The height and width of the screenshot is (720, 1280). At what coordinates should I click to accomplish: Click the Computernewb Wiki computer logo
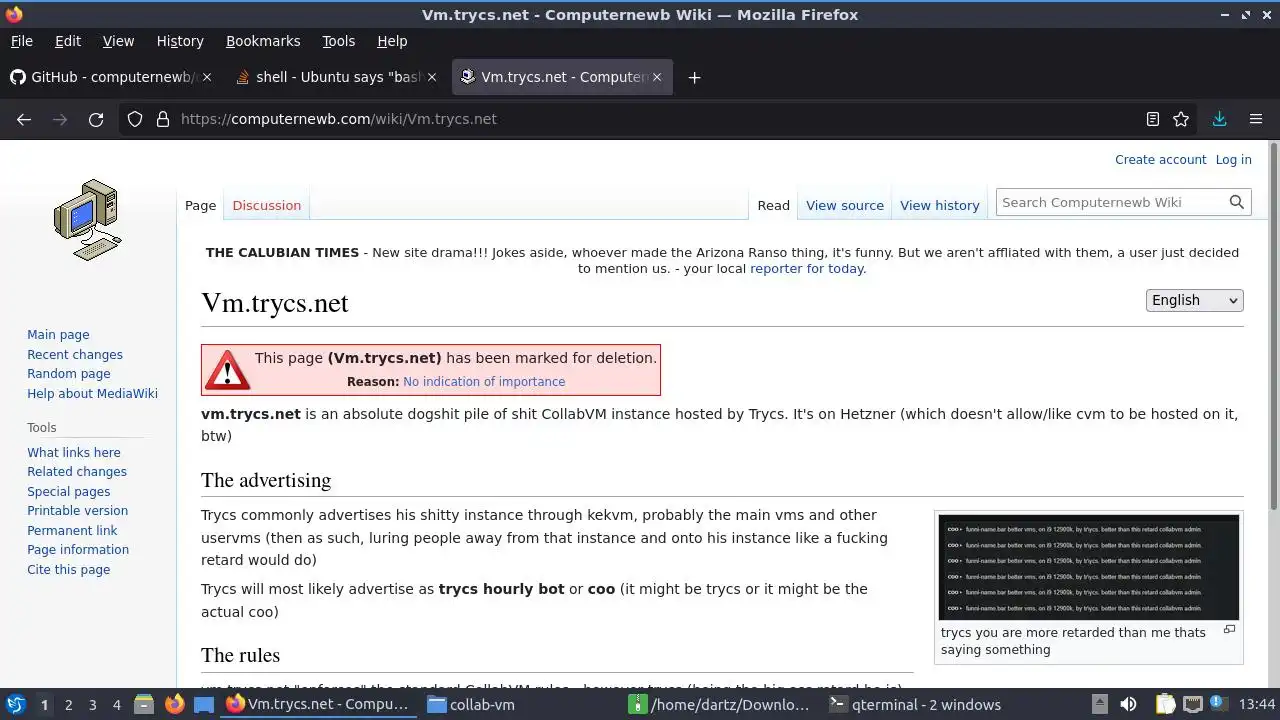pyautogui.click(x=88, y=220)
